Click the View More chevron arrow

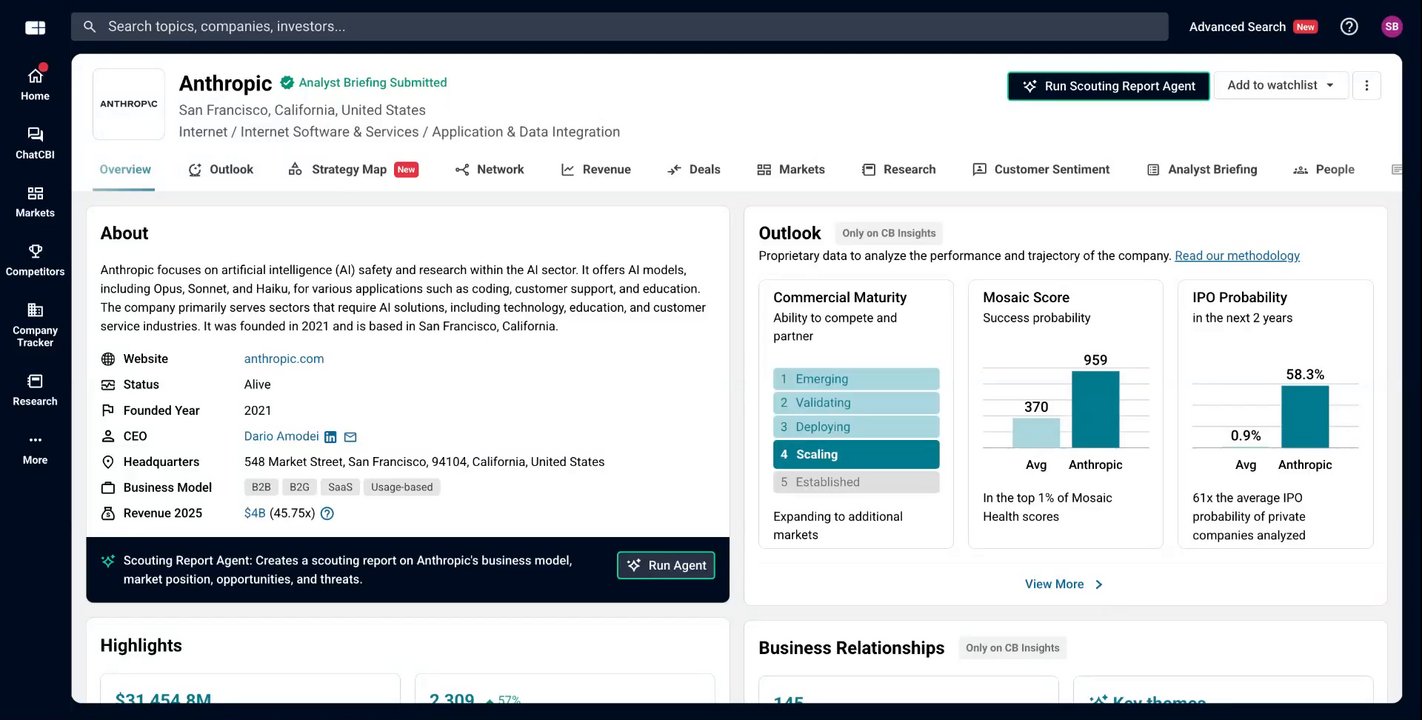coord(1099,585)
